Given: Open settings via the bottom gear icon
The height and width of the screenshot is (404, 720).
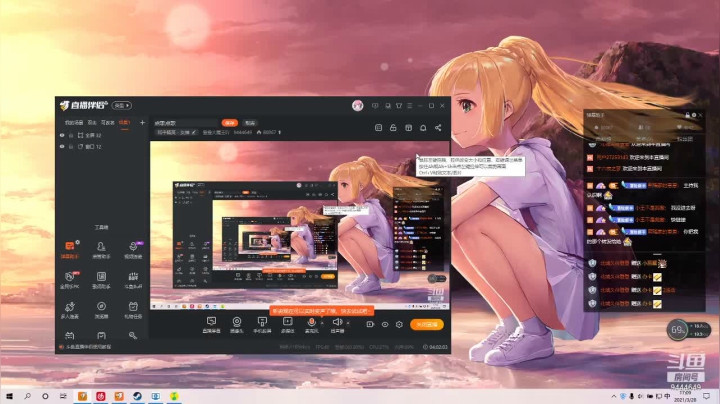Looking at the screenshot, I should pos(399,324).
